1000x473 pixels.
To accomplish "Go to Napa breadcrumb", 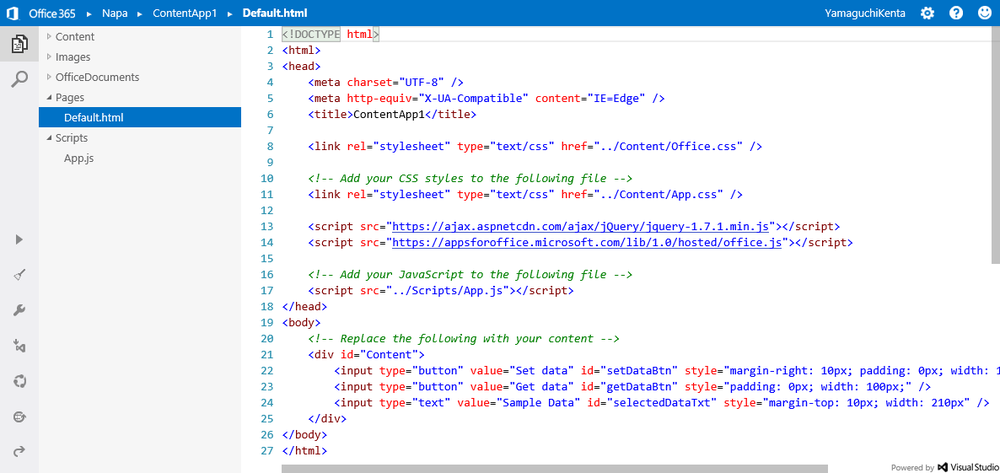I will [x=114, y=13].
